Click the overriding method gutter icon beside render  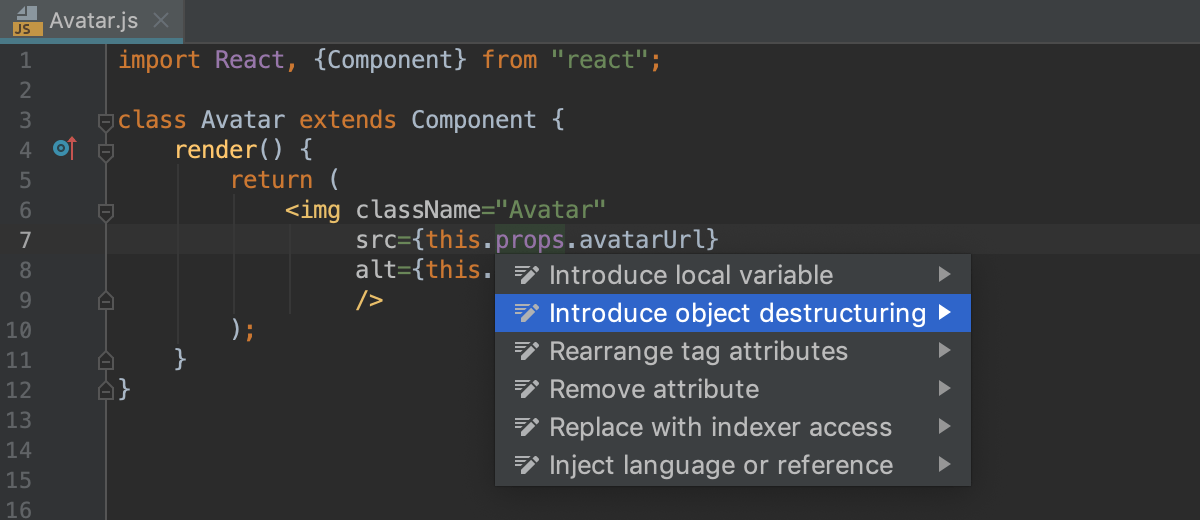pos(64,150)
